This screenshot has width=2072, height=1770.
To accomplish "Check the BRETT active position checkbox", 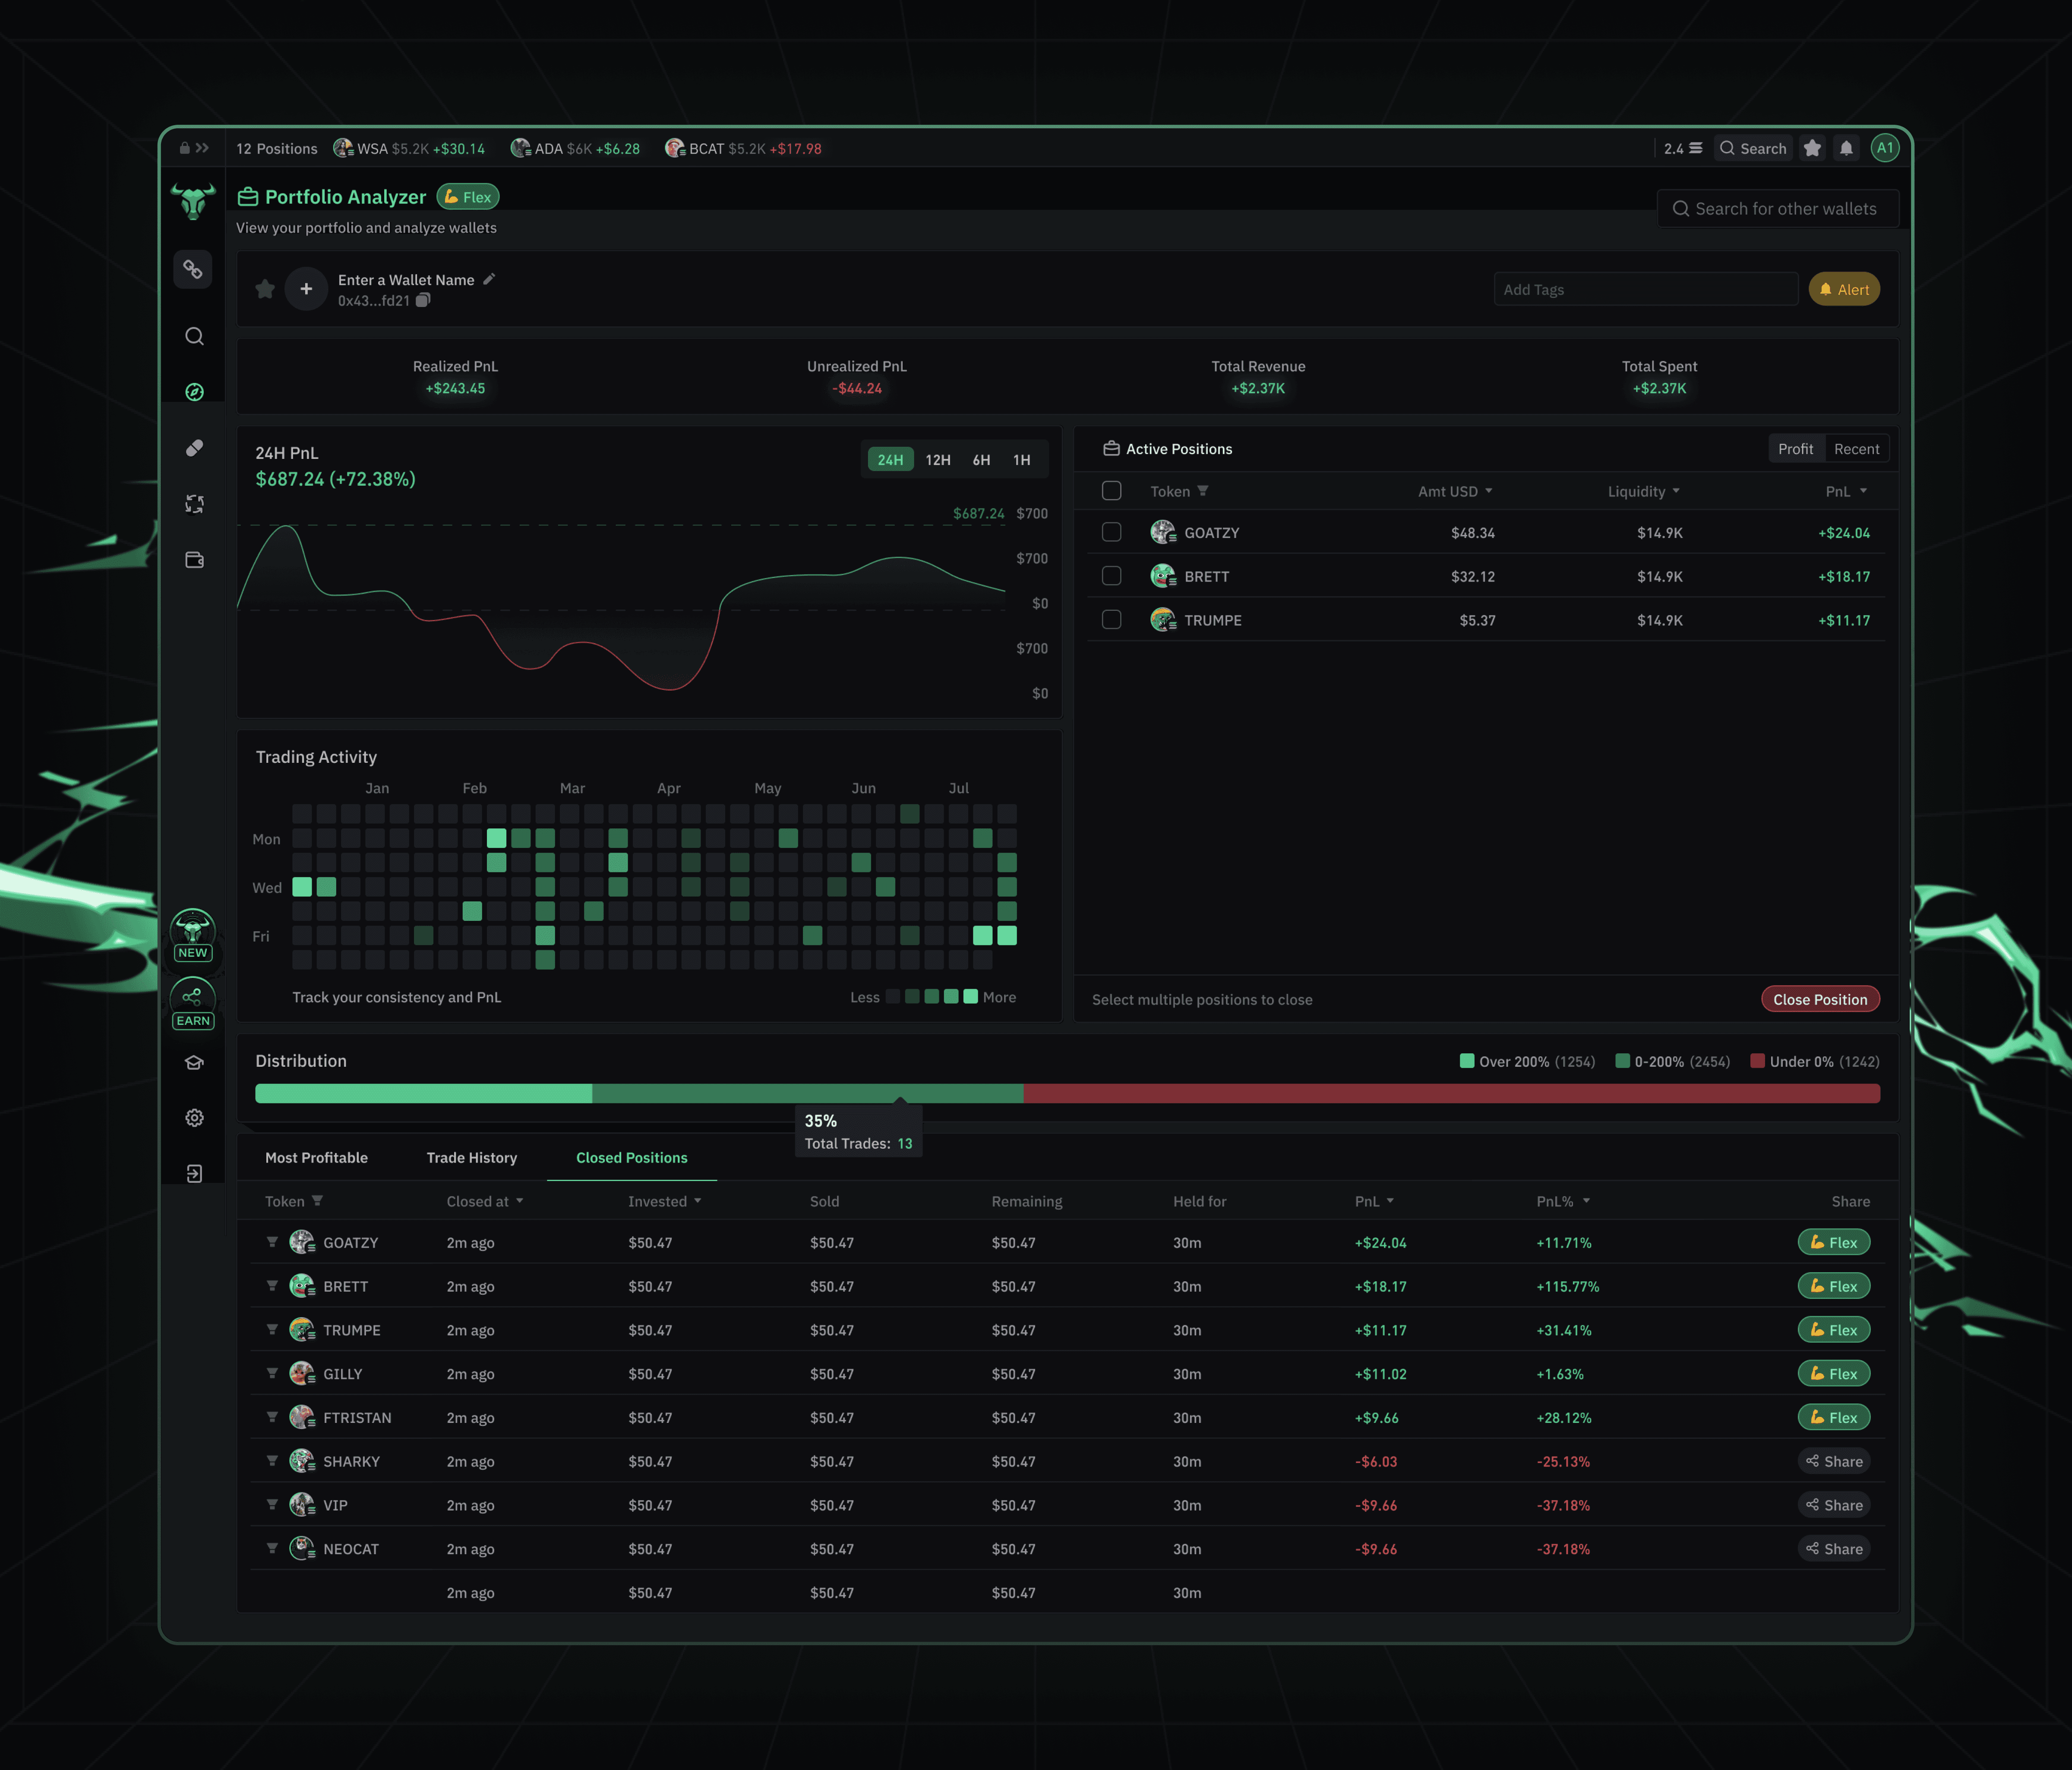I will 1111,576.
